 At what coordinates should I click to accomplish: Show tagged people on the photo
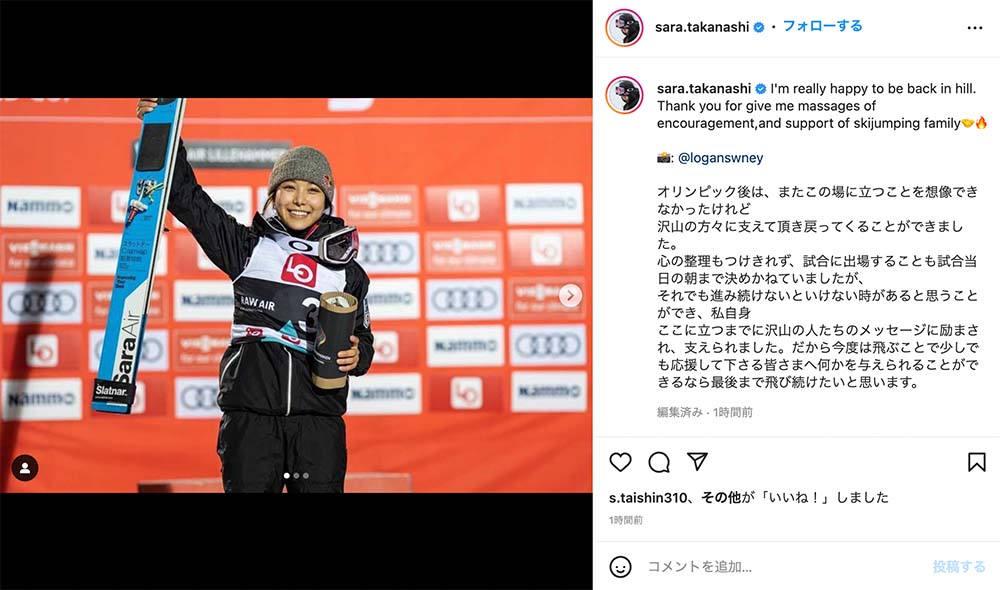pos(25,468)
